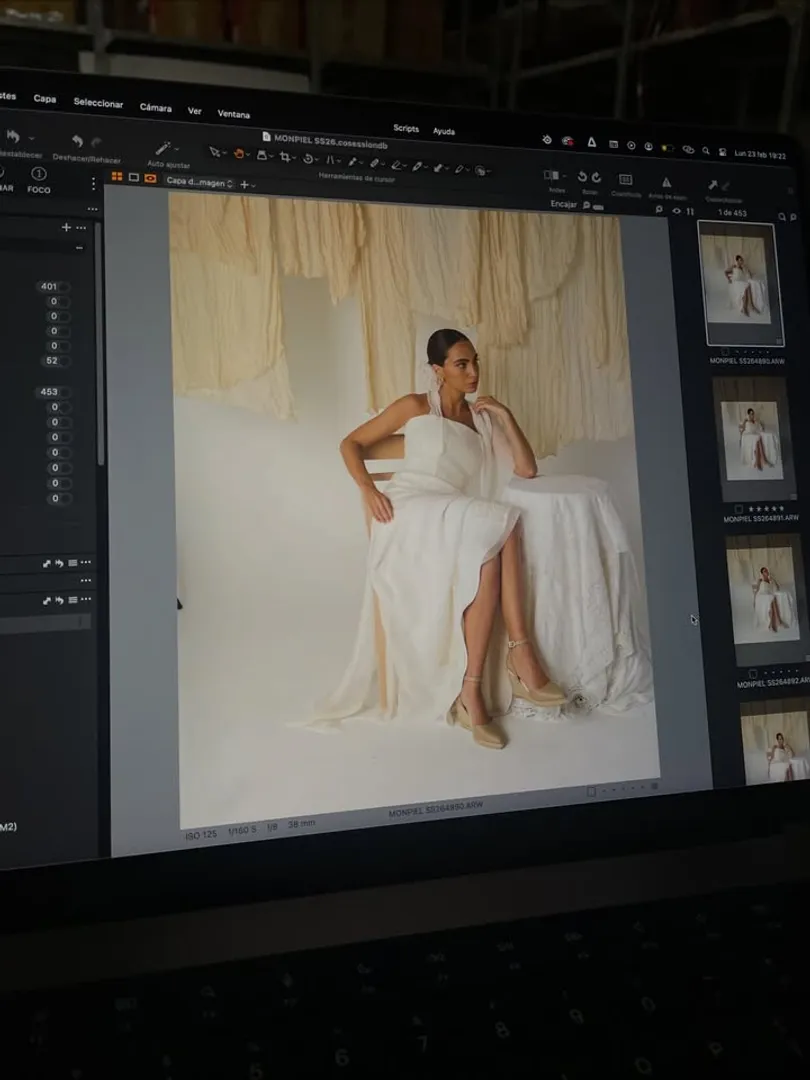Click the keystone cursor tool icon
Screen dimensions: 810x1080
click(329, 159)
